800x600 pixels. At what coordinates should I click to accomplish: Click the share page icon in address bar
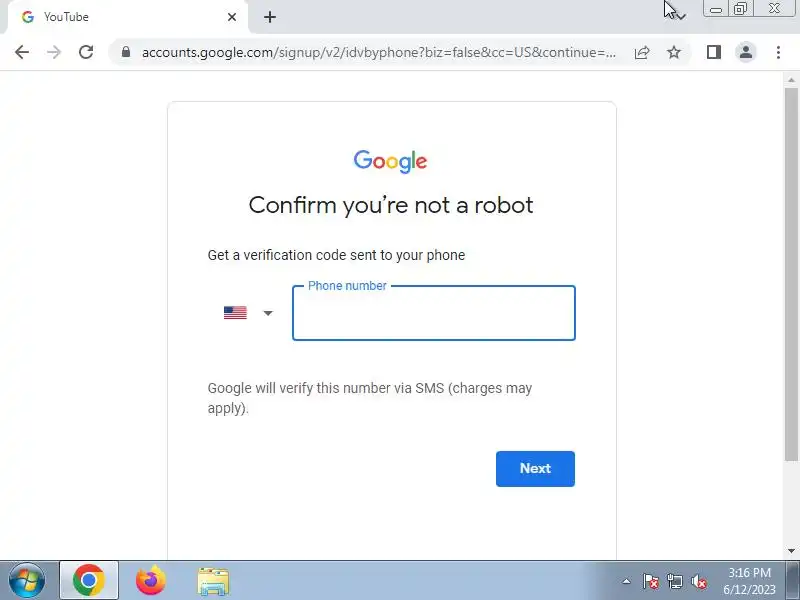642,53
